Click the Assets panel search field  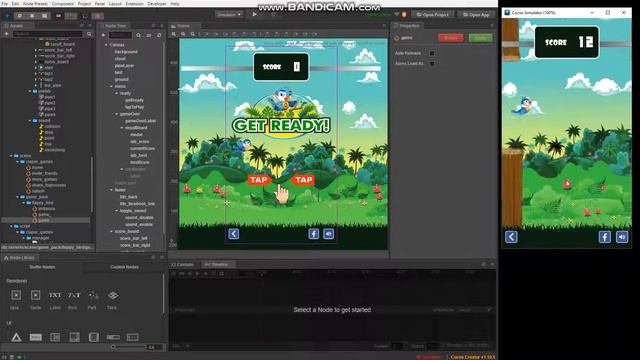(48, 34)
